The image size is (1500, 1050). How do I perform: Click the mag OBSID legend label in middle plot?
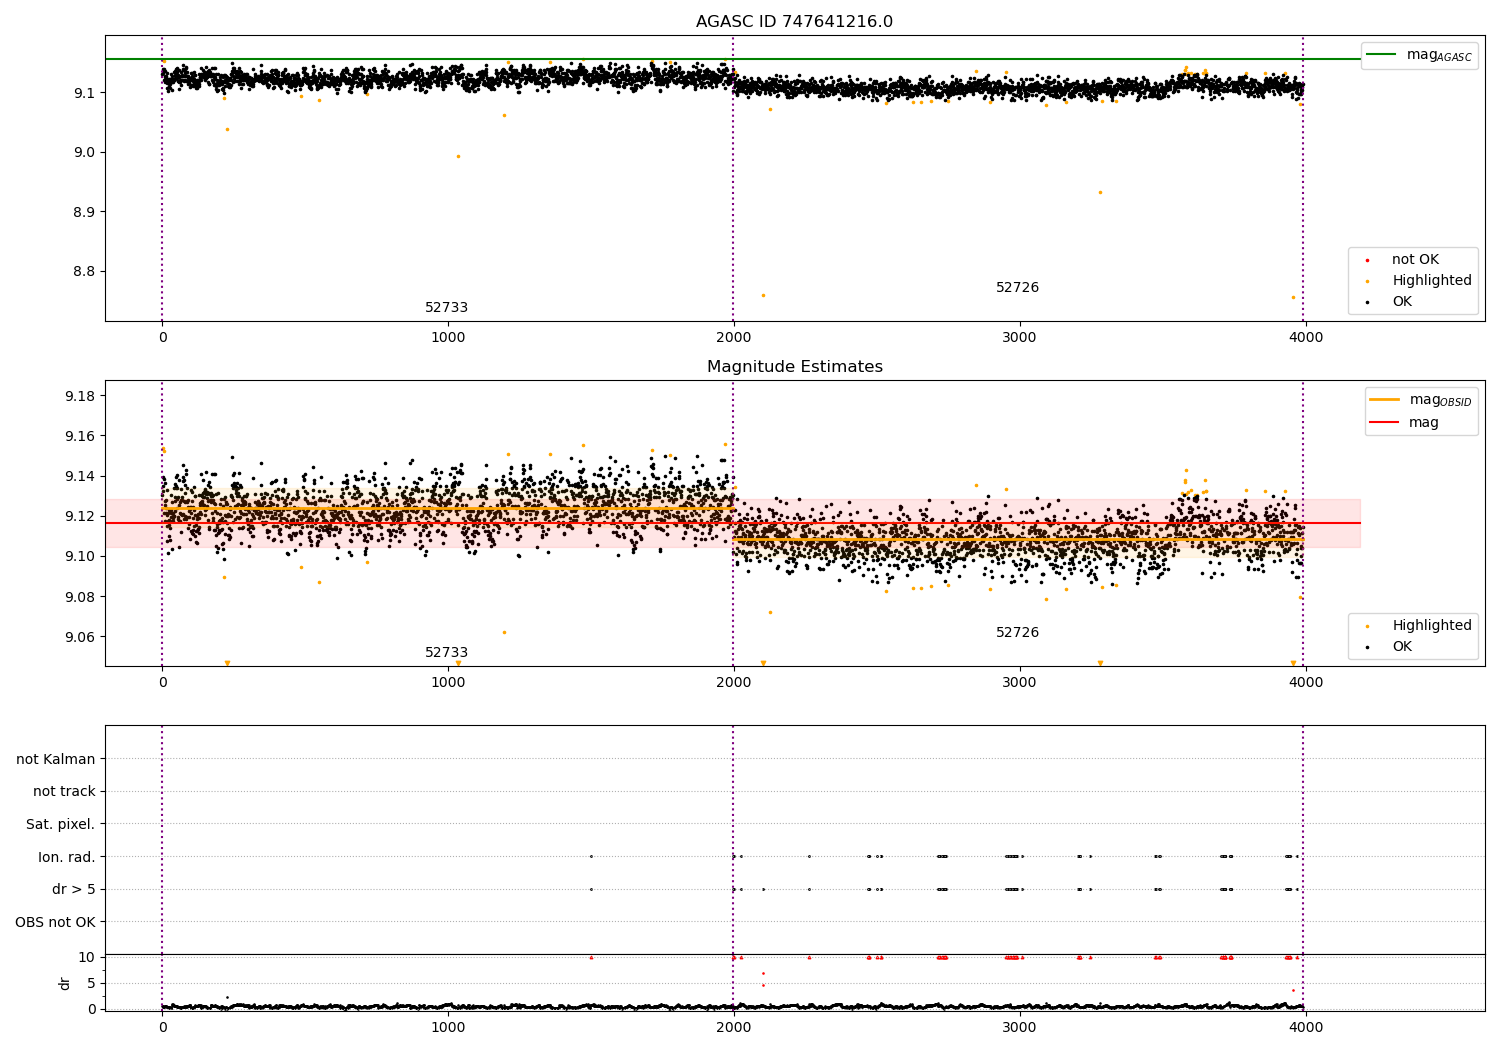coord(1440,400)
